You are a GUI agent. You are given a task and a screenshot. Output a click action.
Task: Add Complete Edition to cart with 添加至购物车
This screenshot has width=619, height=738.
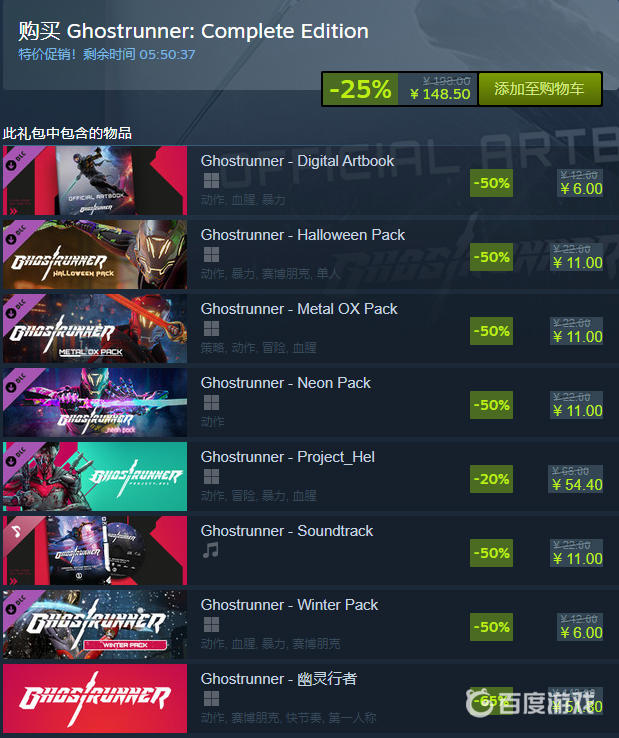pos(539,88)
